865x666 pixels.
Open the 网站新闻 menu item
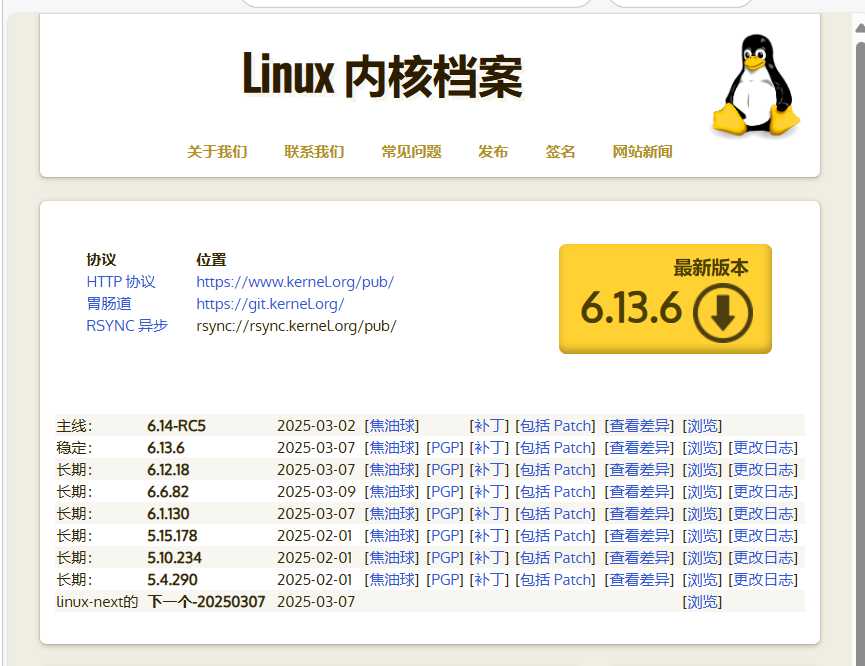(642, 152)
